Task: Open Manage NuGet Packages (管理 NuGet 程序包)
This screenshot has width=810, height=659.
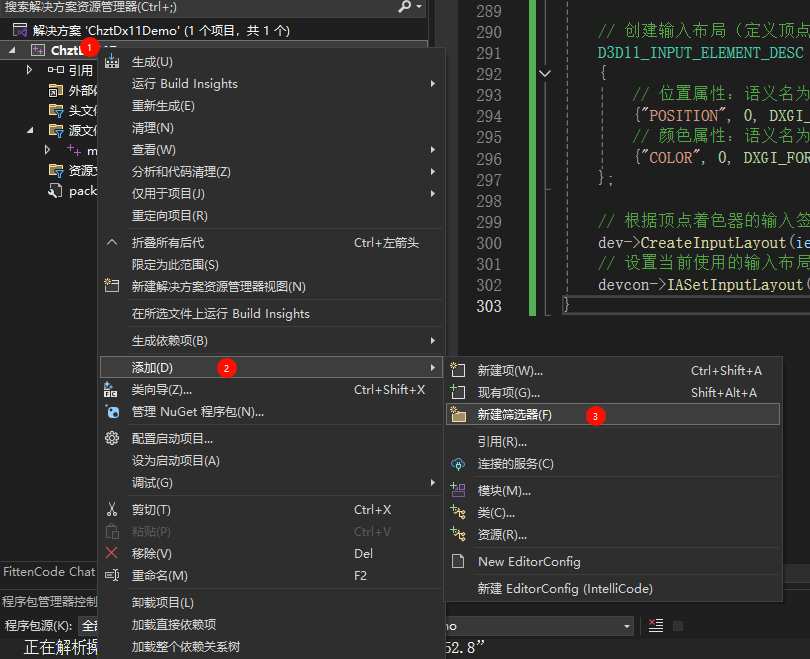Action: pyautogui.click(x=197, y=411)
